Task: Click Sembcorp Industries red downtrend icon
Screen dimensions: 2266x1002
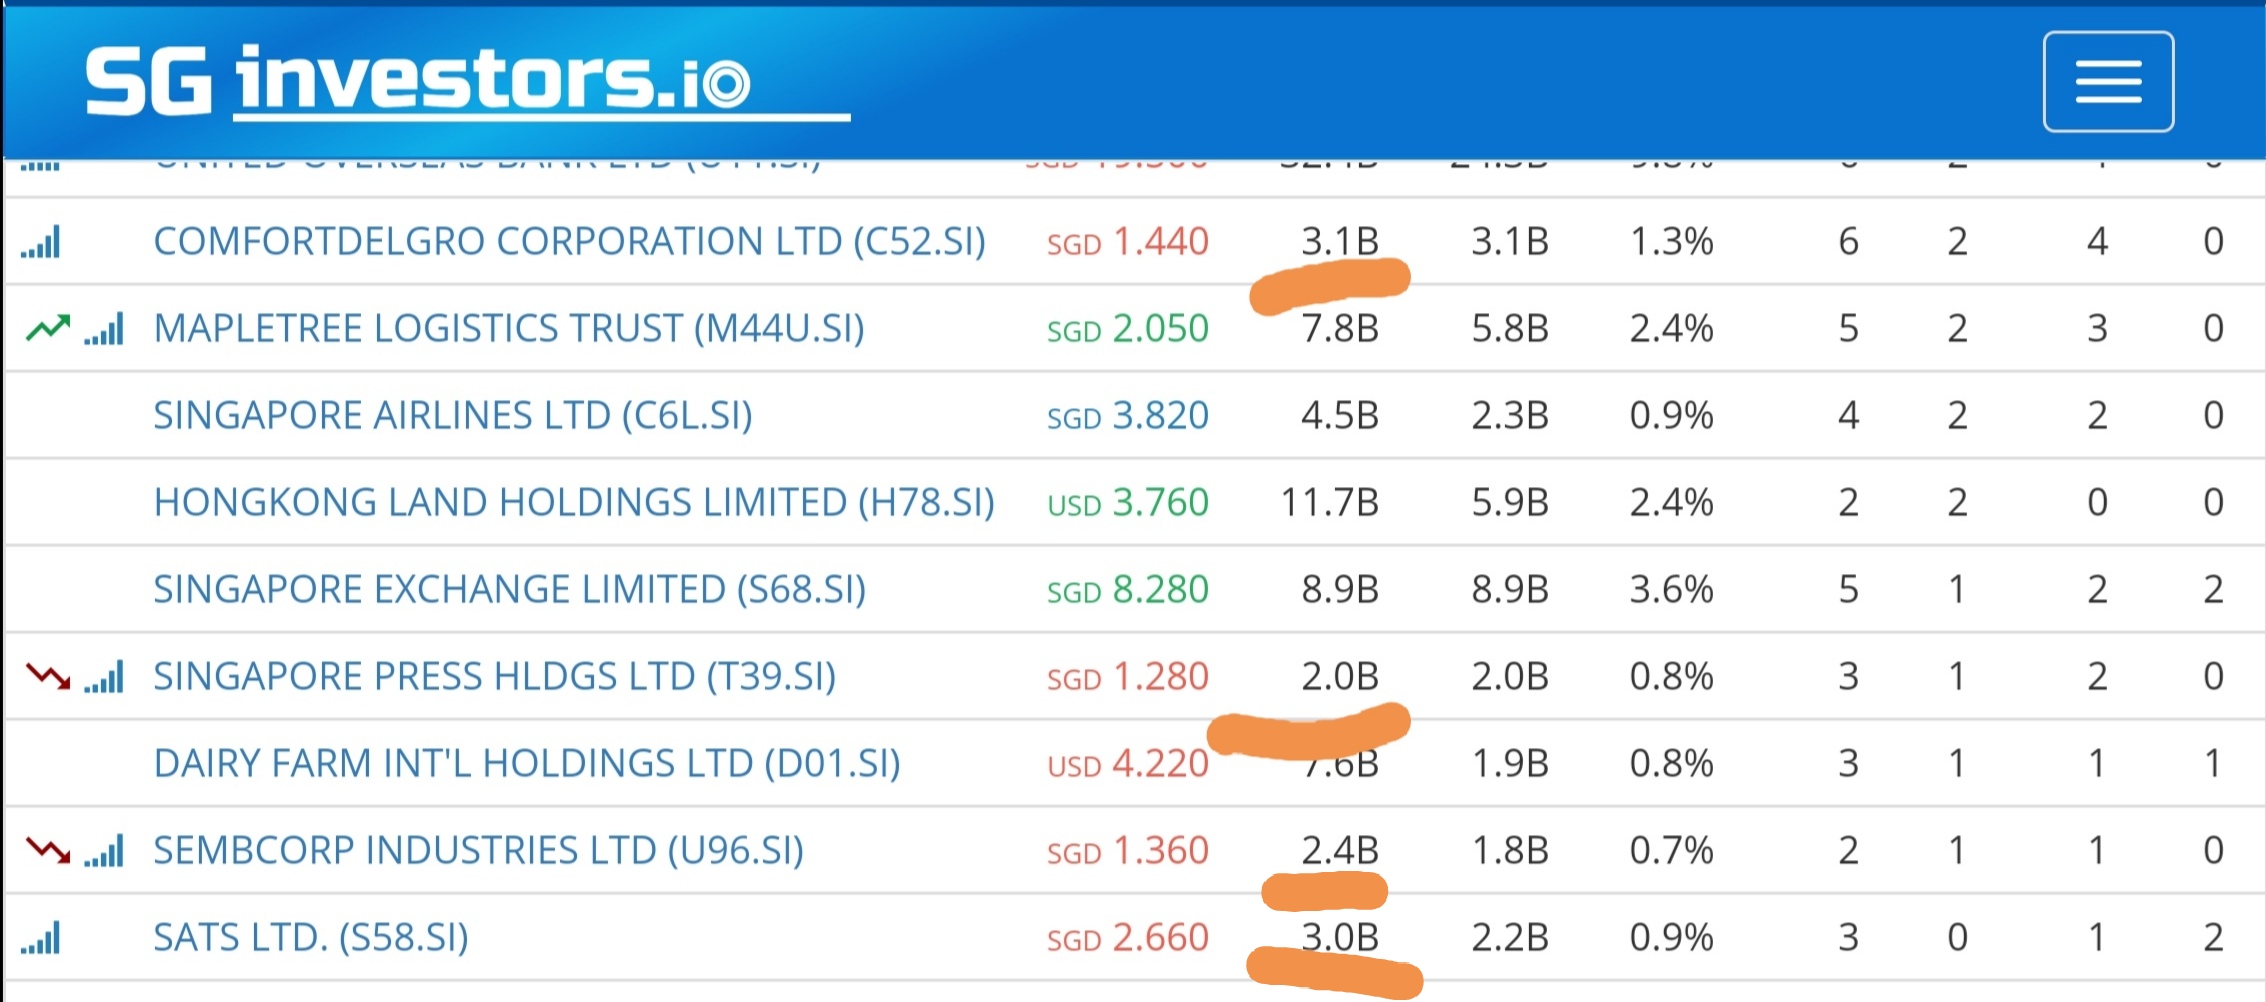Action: [48, 851]
